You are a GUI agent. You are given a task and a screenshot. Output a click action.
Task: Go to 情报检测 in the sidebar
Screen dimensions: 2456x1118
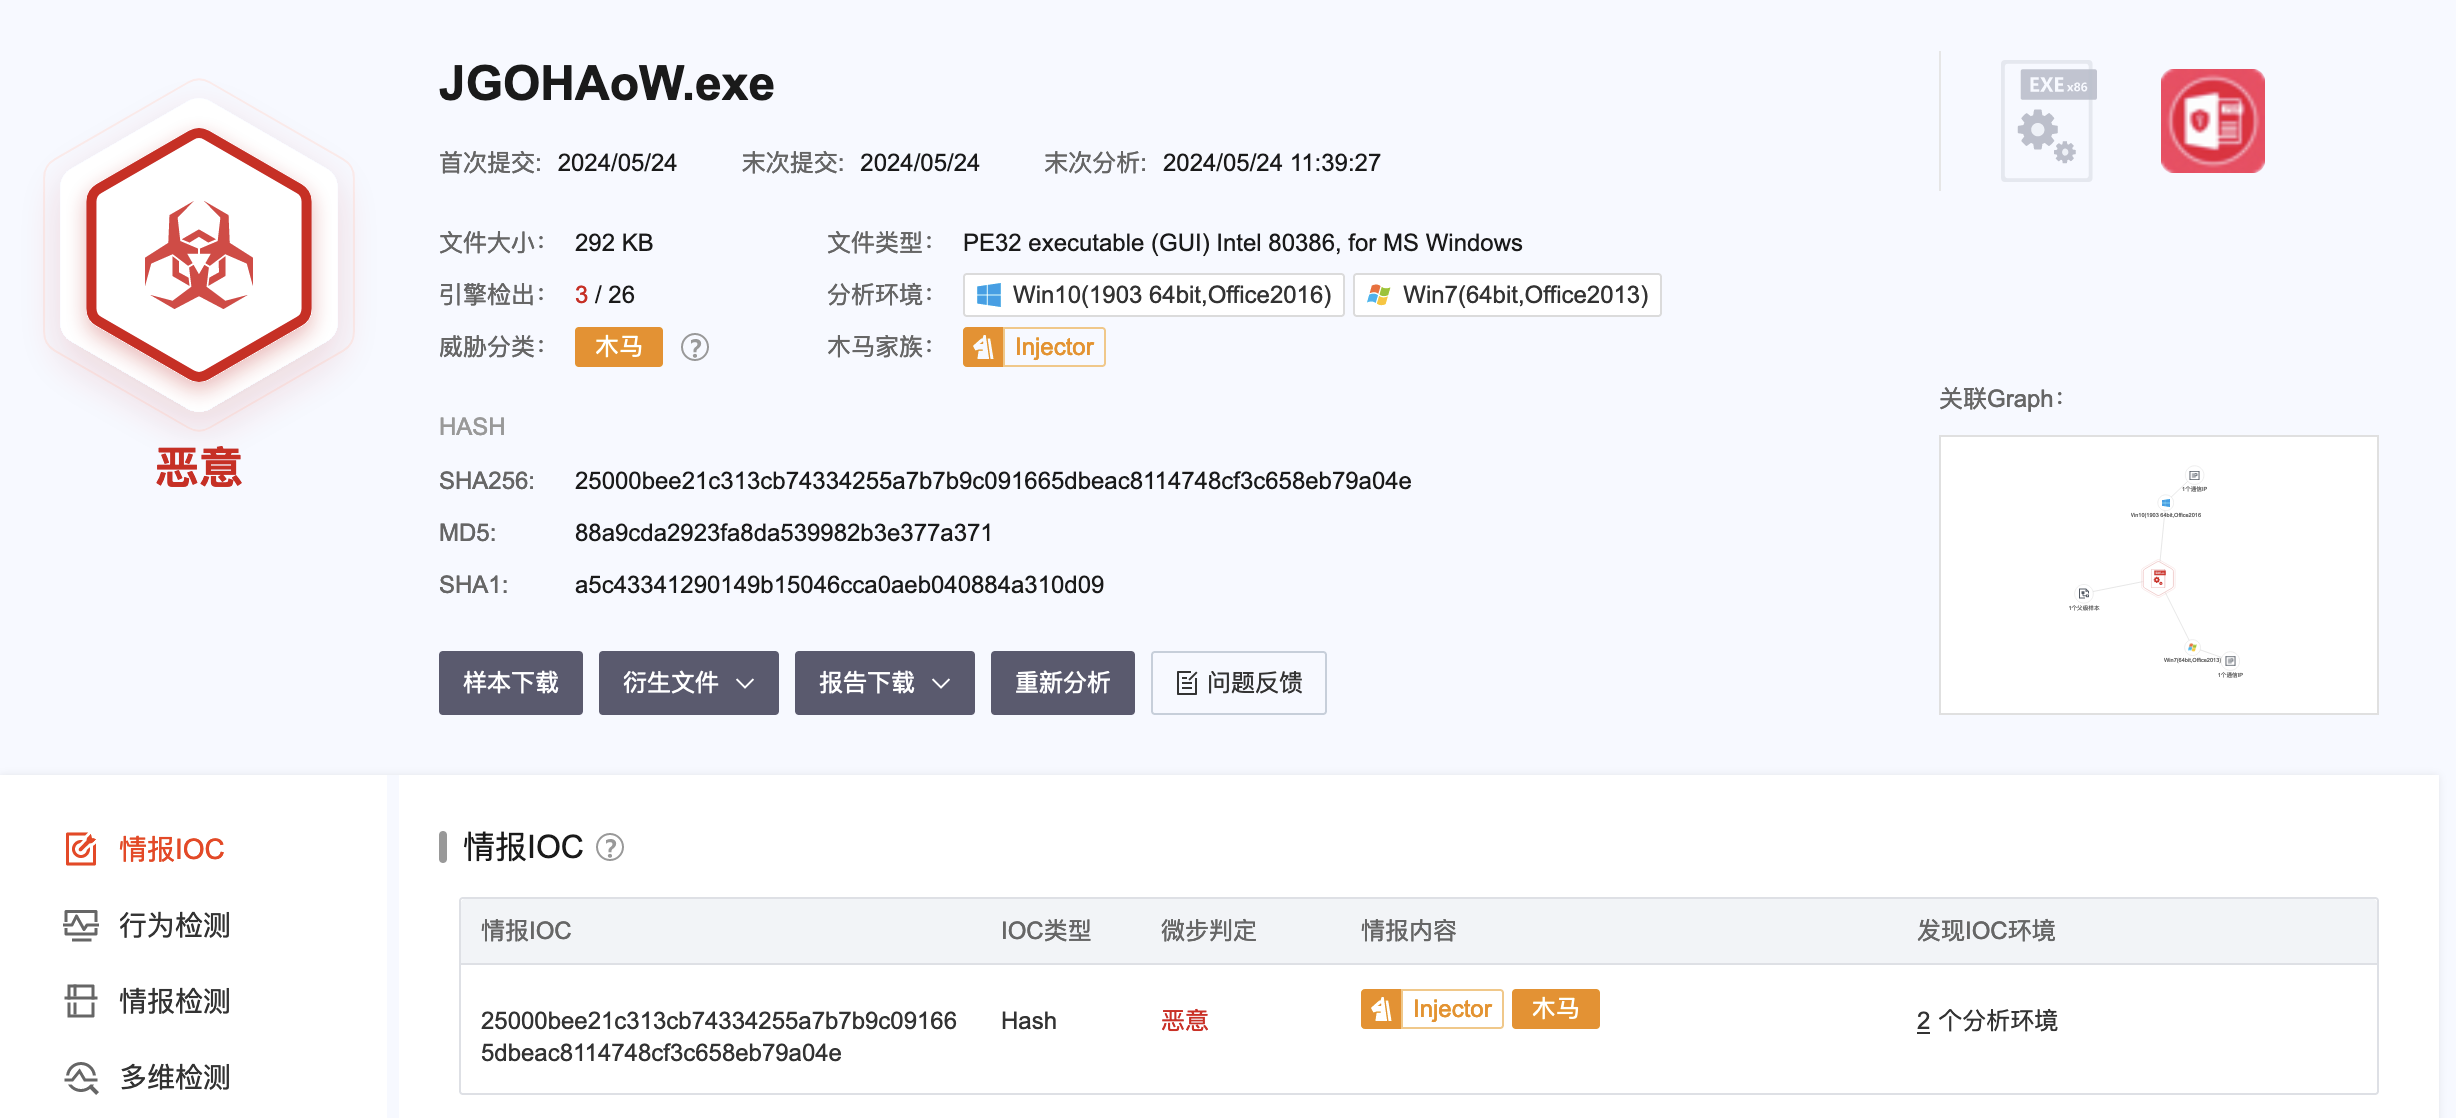coord(147,1001)
